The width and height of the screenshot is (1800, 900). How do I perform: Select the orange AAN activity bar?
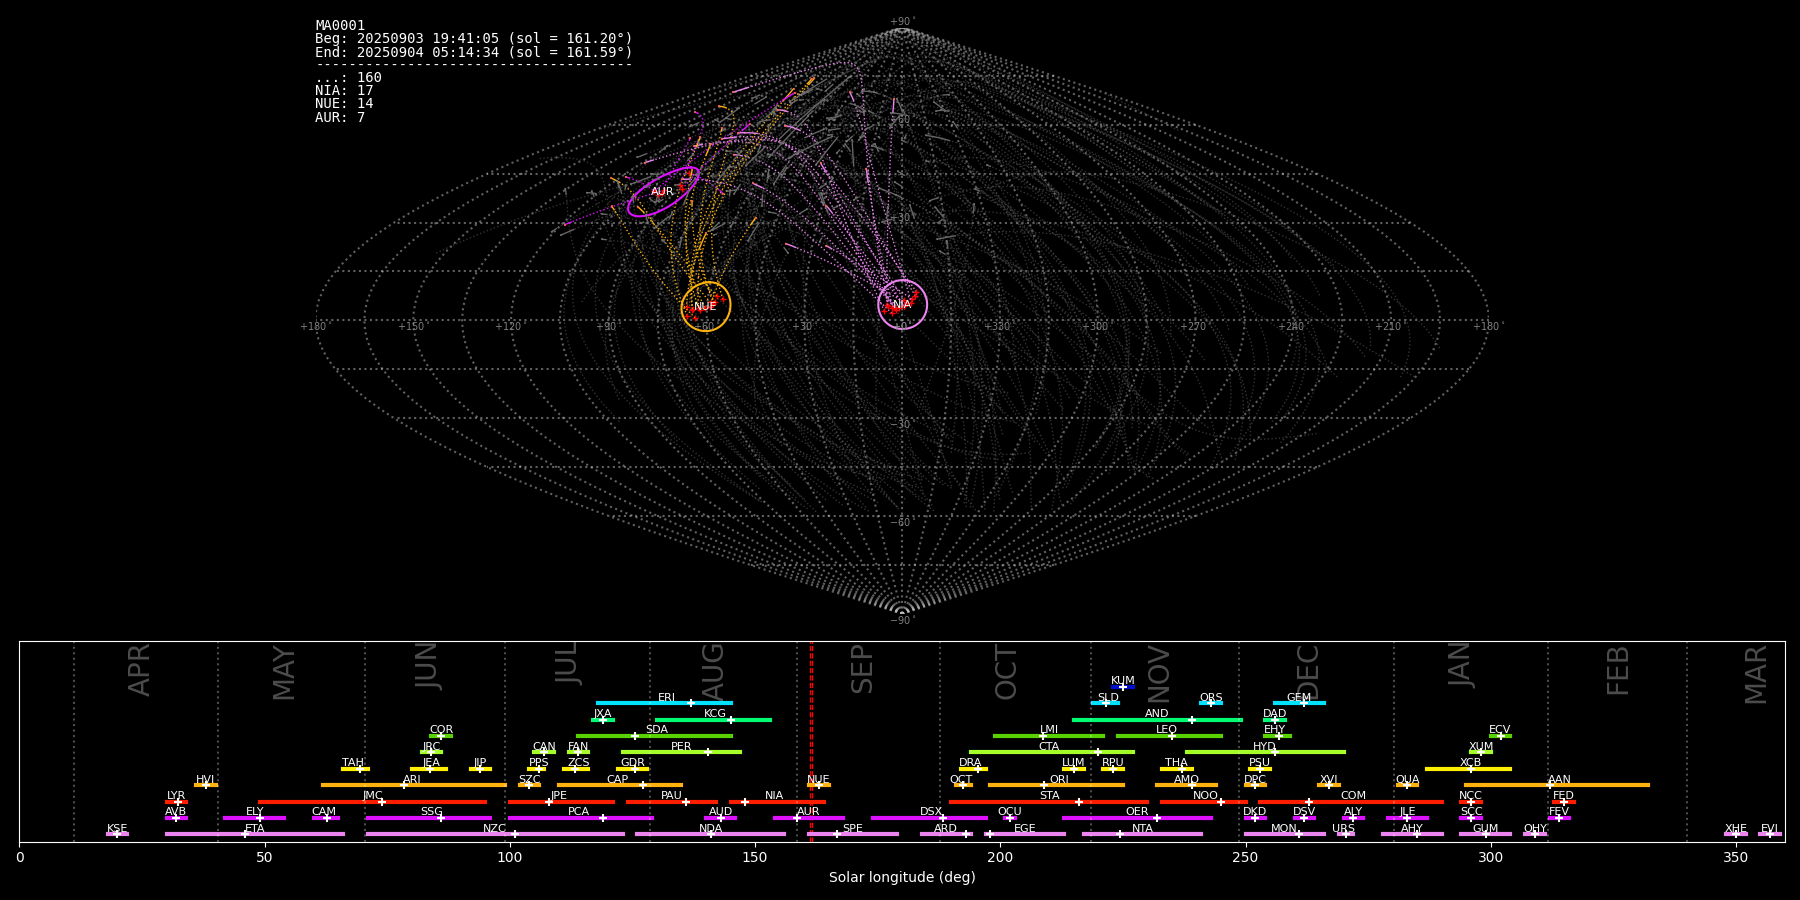click(x=1600, y=785)
